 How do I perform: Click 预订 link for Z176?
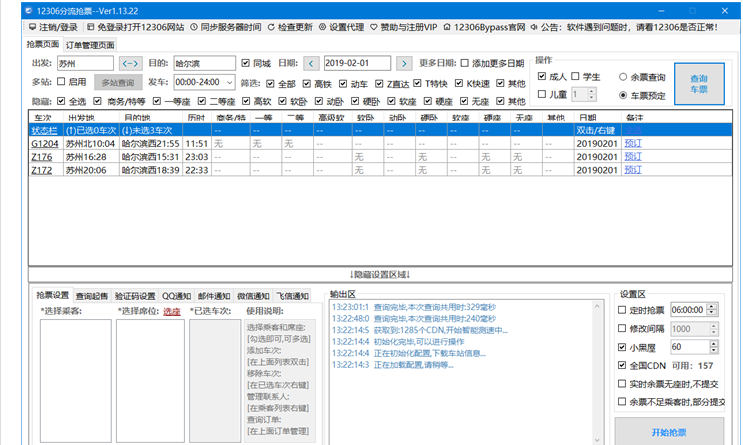pos(633,156)
